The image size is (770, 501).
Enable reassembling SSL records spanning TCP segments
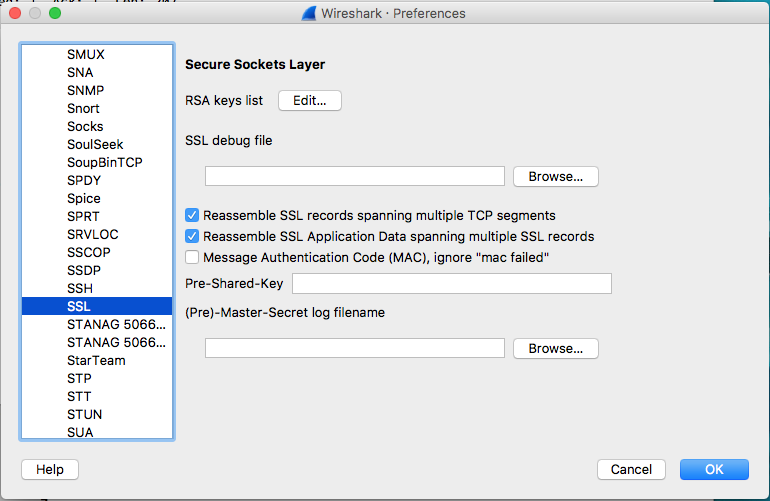[x=193, y=215]
